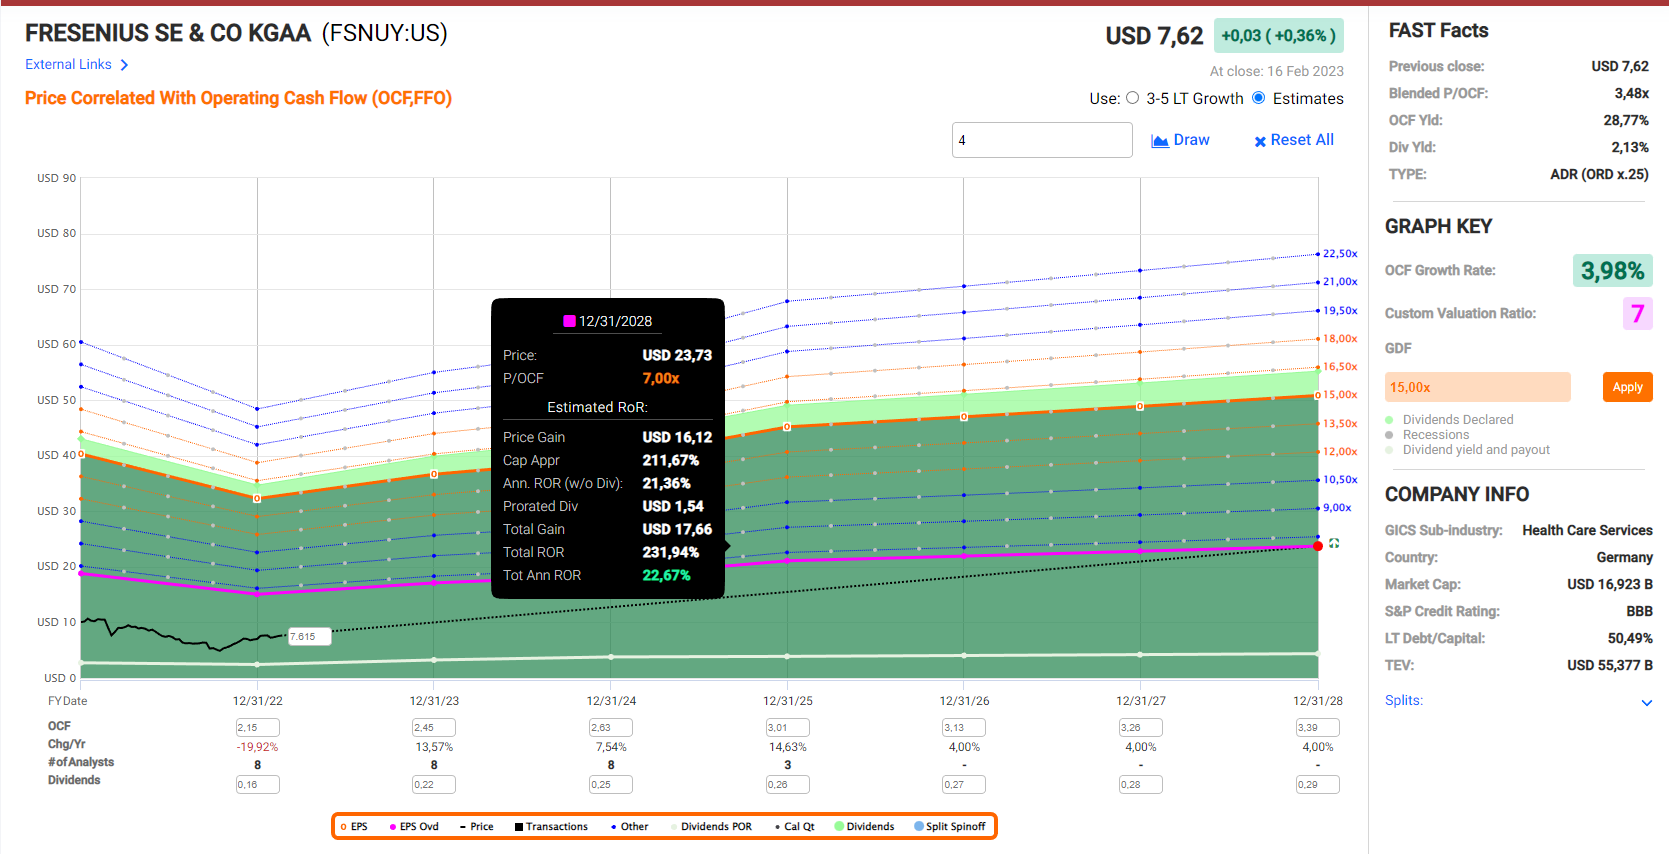Toggle the Dividends POR legend entry
Image resolution: width=1669 pixels, height=854 pixels.
pyautogui.click(x=710, y=827)
